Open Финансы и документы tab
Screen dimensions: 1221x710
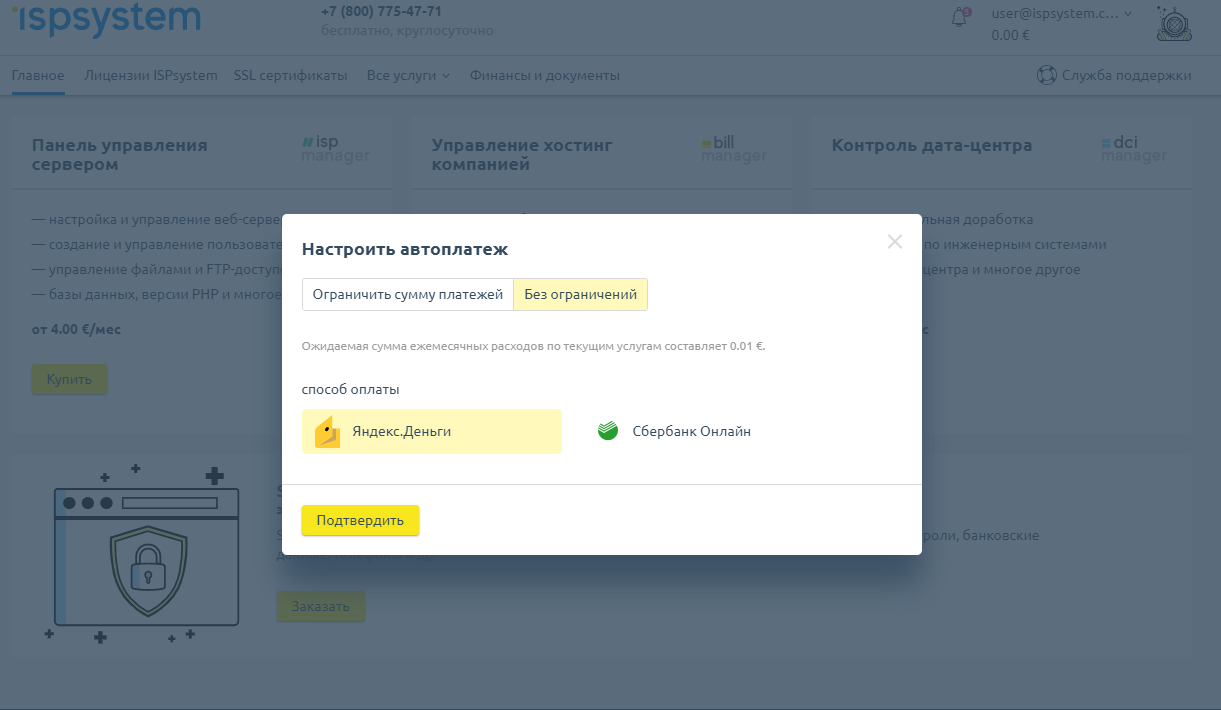(x=545, y=75)
